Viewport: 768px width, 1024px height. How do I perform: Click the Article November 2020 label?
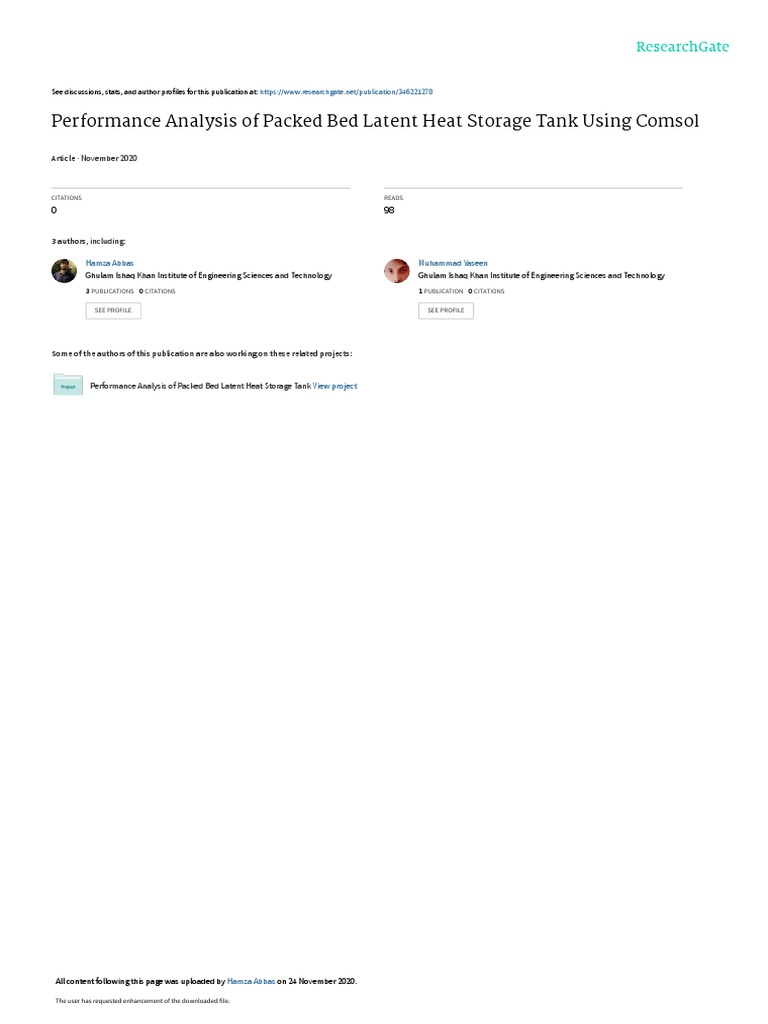pyautogui.click(x=94, y=158)
